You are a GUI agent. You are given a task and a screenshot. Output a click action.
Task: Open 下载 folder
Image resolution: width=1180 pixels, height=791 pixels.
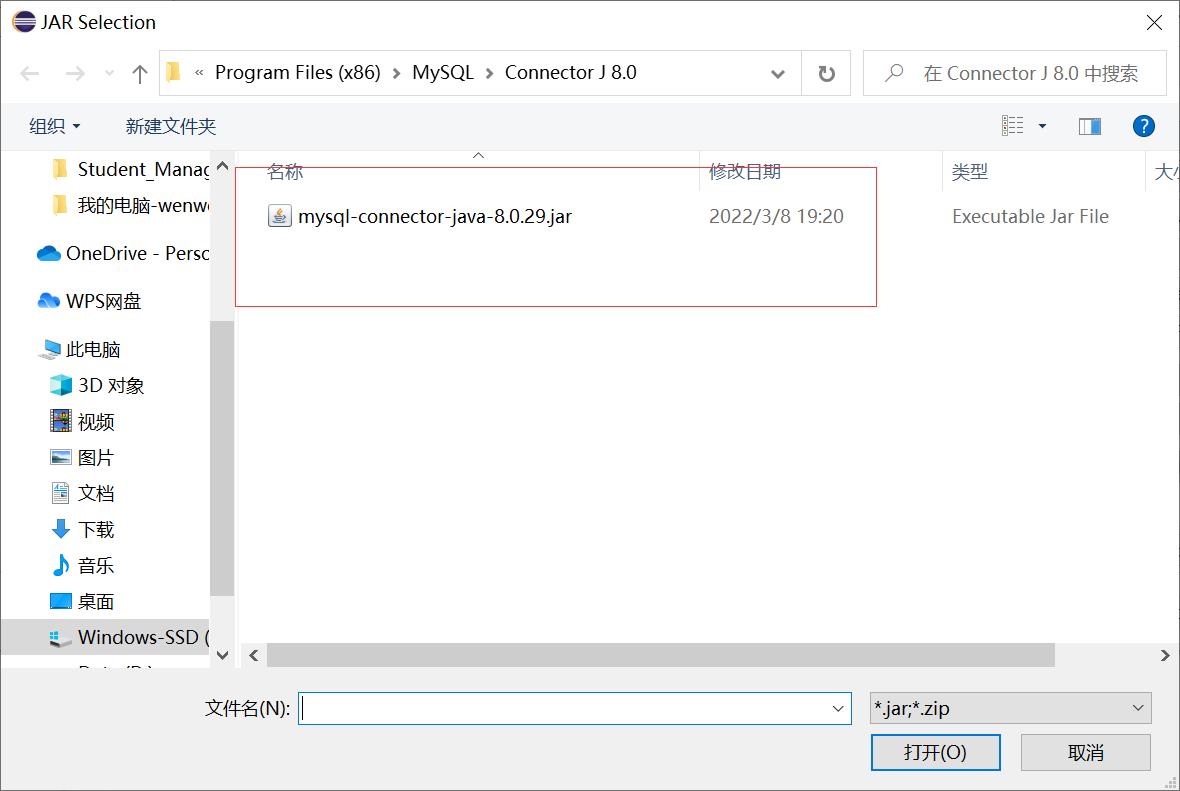(x=82, y=530)
